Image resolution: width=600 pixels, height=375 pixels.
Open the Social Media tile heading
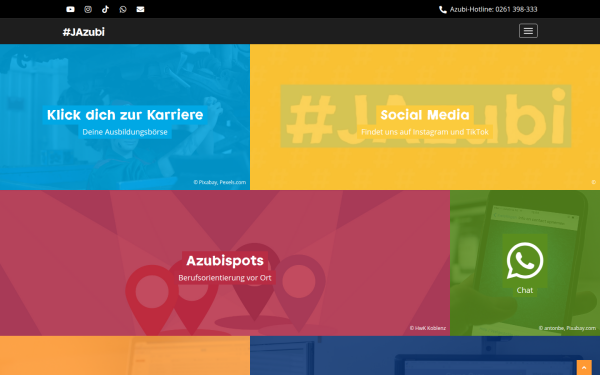click(425, 115)
